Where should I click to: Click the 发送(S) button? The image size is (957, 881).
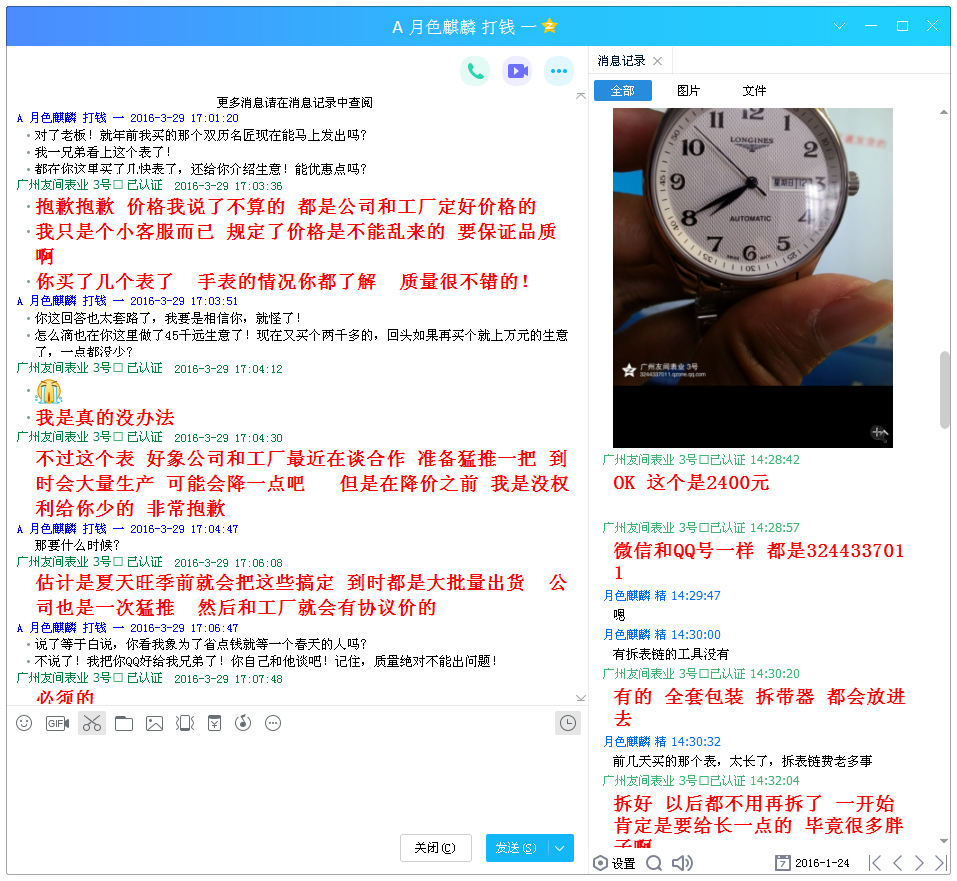516,849
